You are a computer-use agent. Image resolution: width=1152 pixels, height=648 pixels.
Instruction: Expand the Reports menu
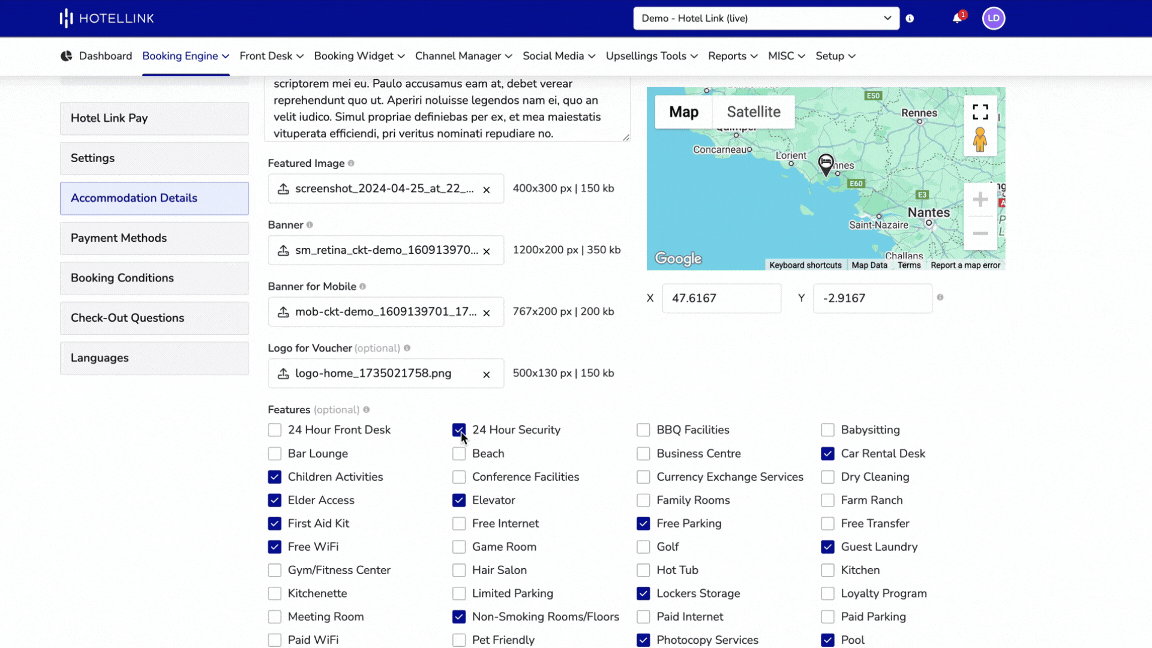tap(732, 56)
